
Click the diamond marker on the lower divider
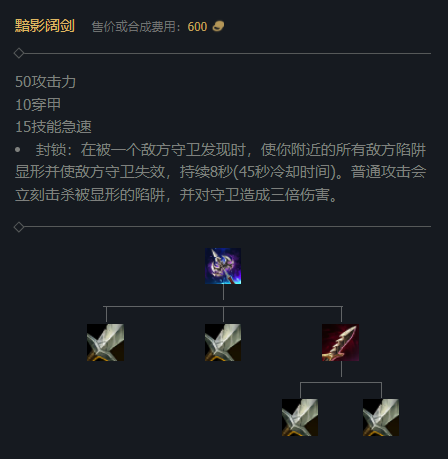coord(19,227)
